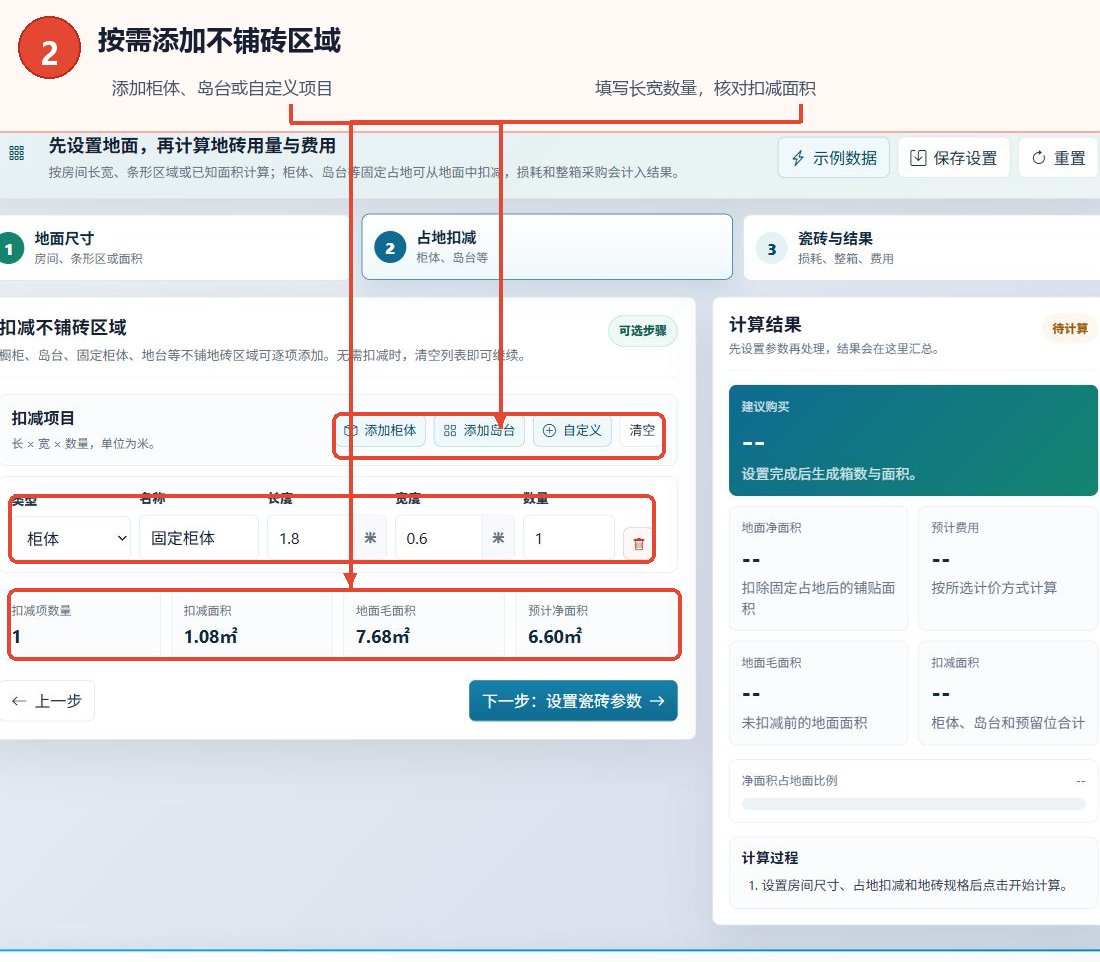Viewport: 1100px width, 962px height.
Task: Click the 可选步骤 badge
Action: (x=643, y=330)
